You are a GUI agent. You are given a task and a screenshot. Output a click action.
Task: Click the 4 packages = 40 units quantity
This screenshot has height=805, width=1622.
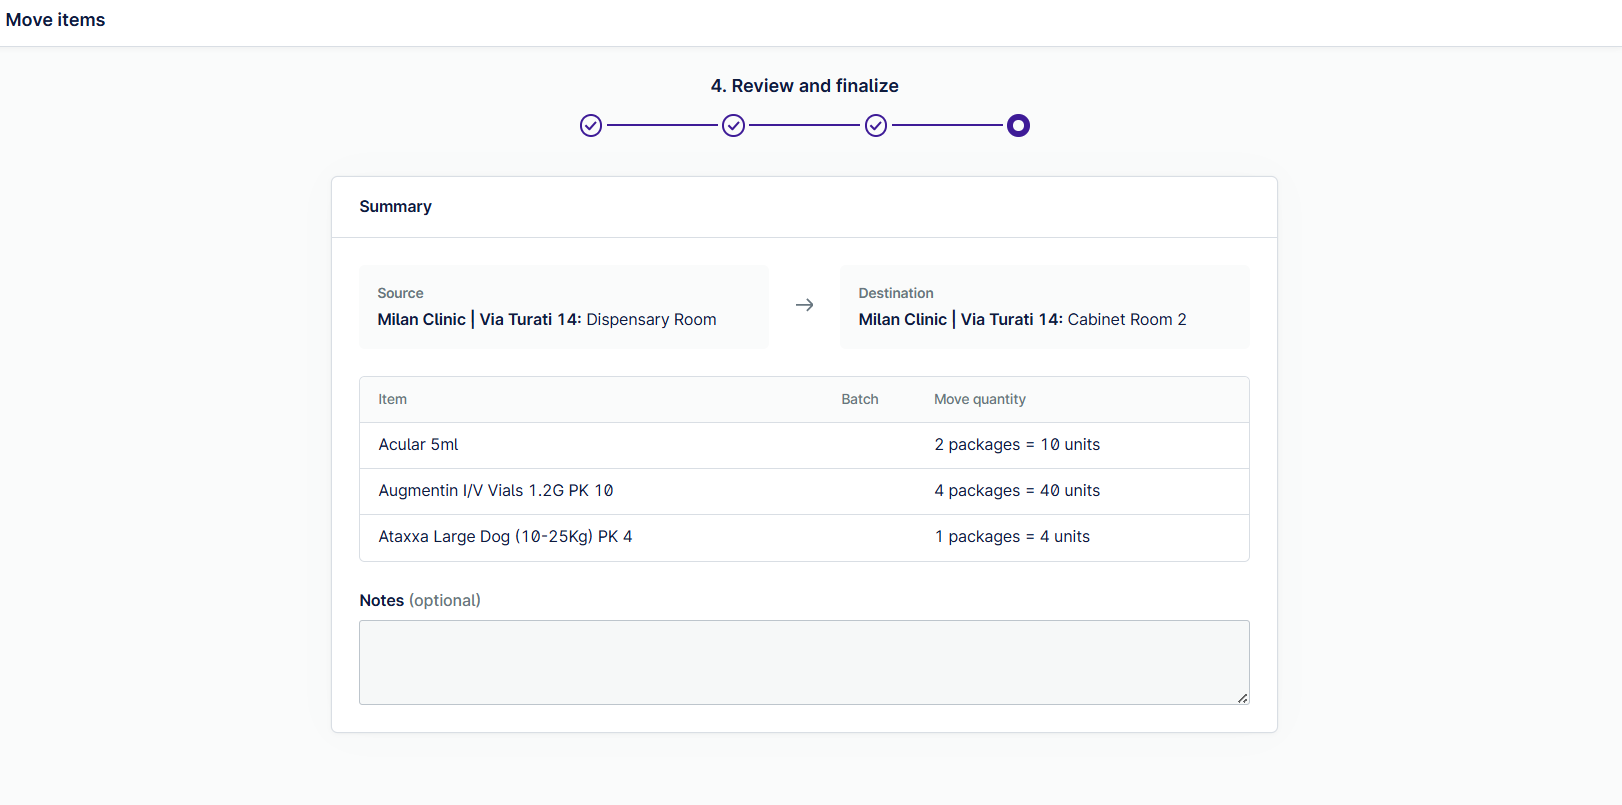(1016, 491)
